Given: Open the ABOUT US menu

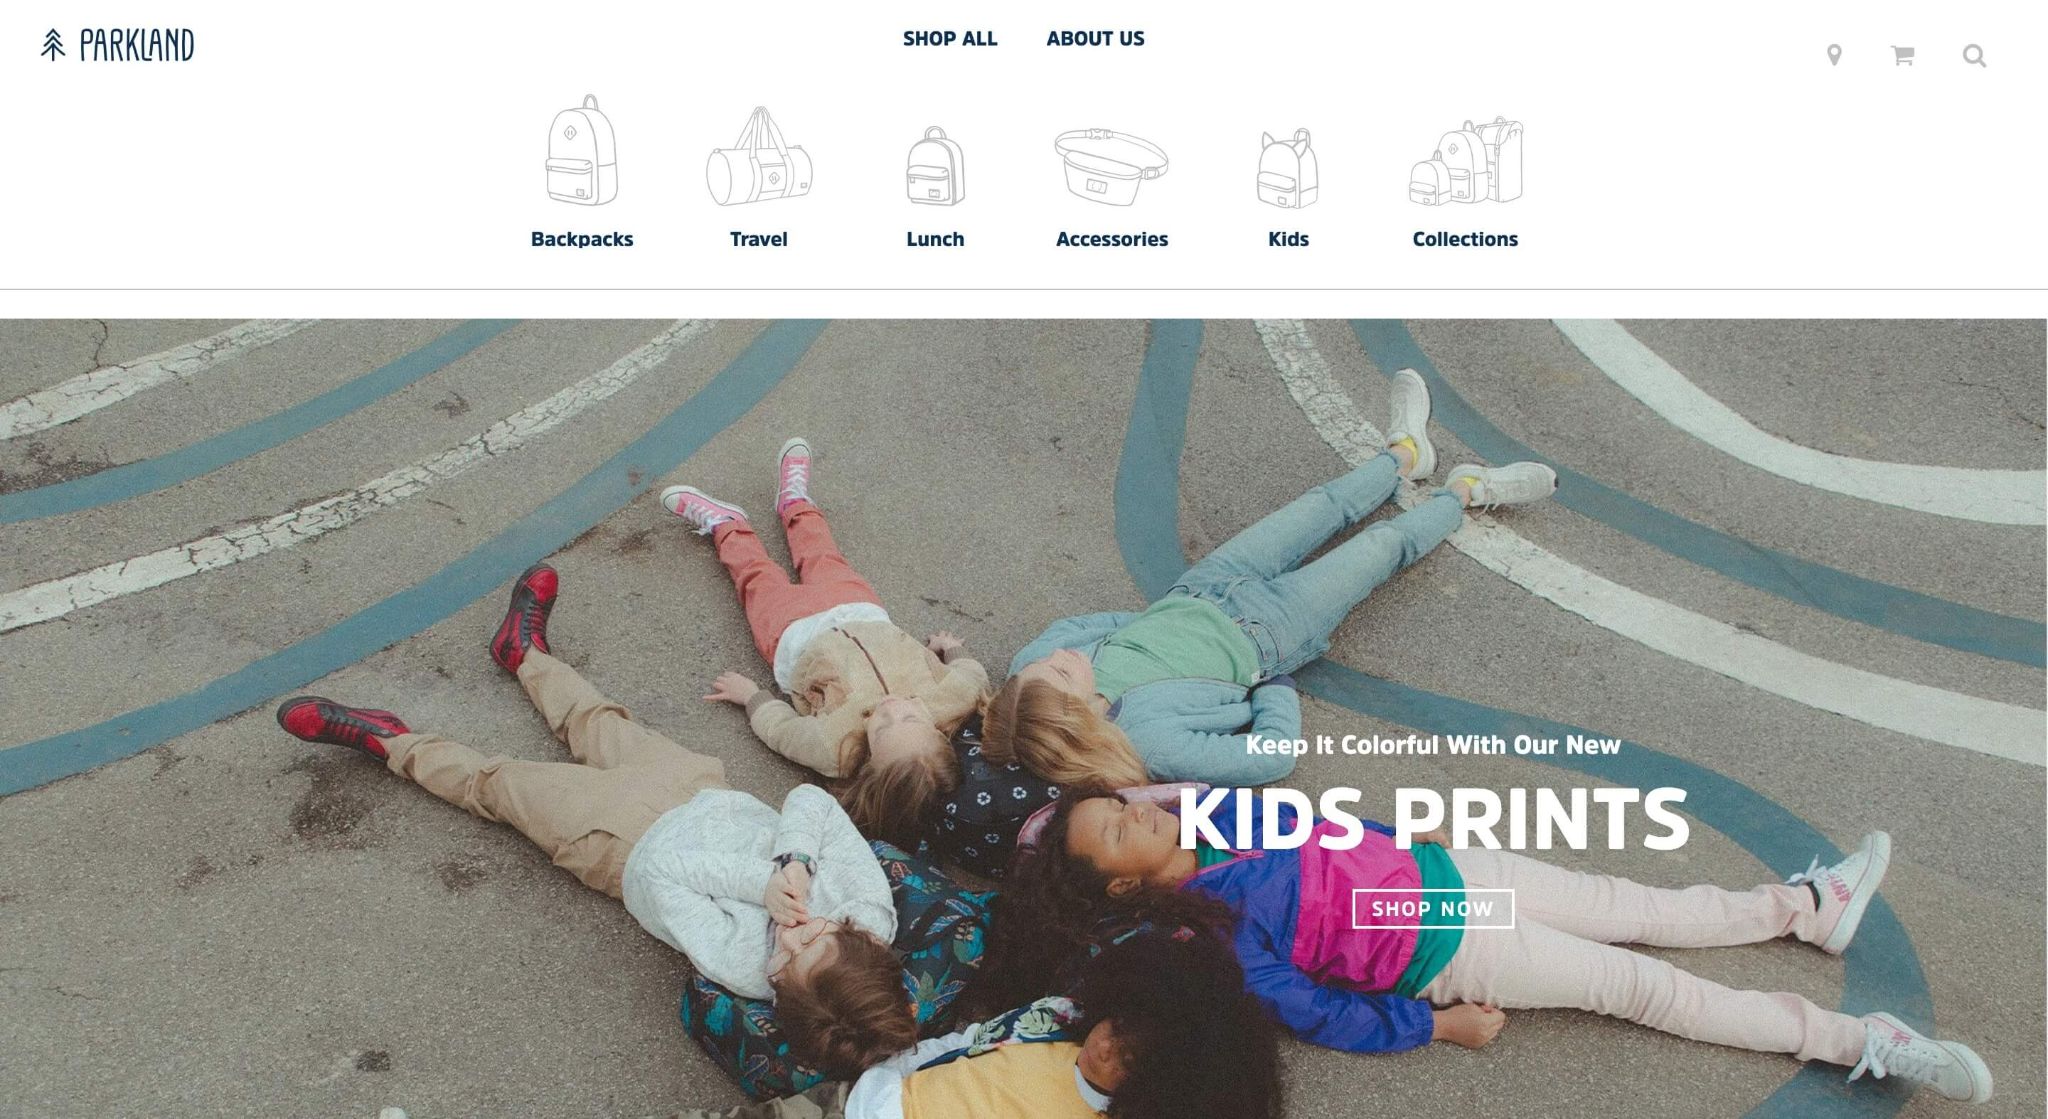Looking at the screenshot, I should (1095, 39).
